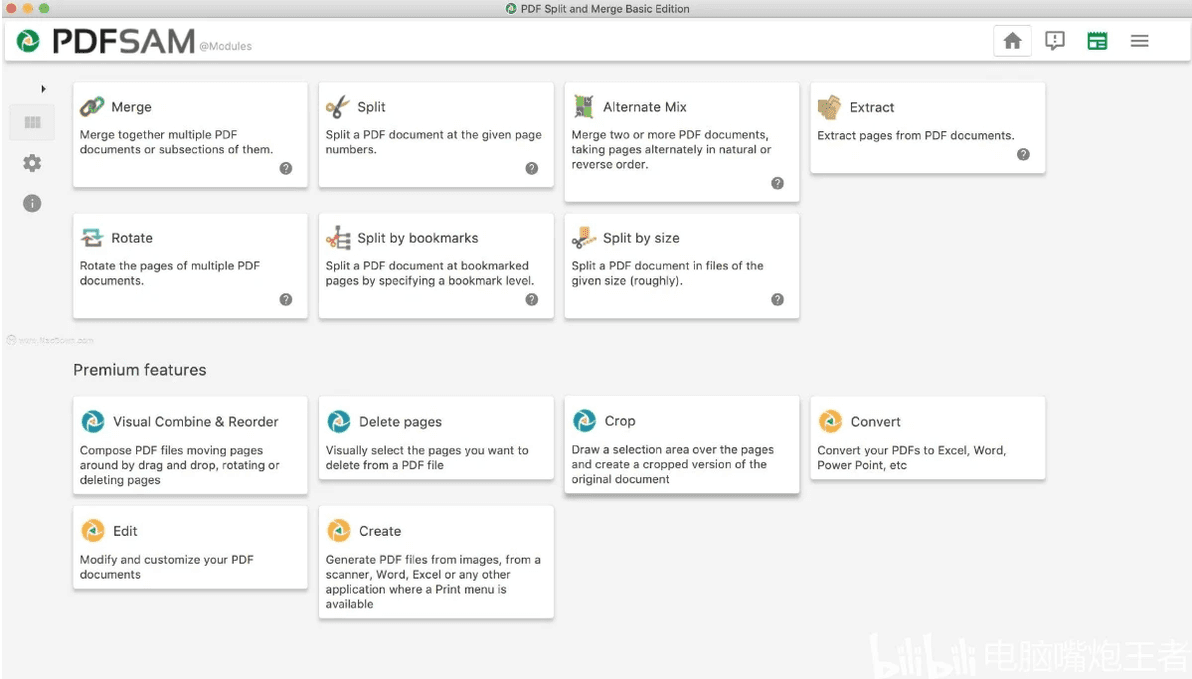Open help for Alternate Mix module

(x=777, y=183)
